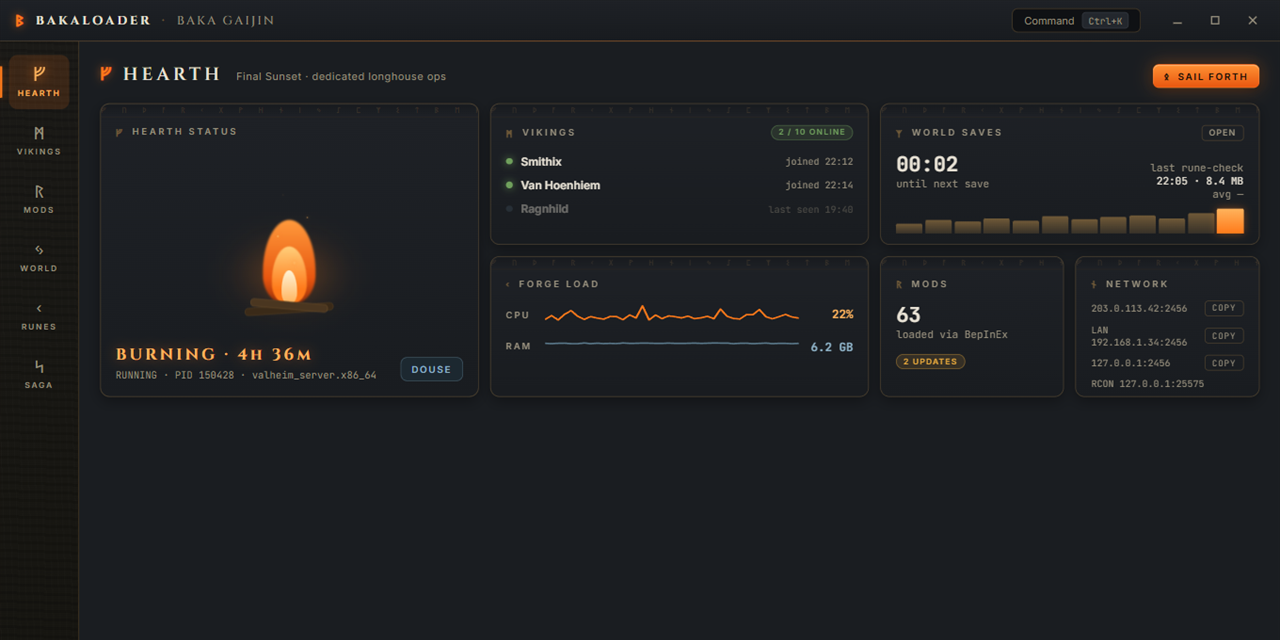Viewport: 1280px width, 640px height.
Task: Open the 2 Updates mods badge
Action: point(930,361)
